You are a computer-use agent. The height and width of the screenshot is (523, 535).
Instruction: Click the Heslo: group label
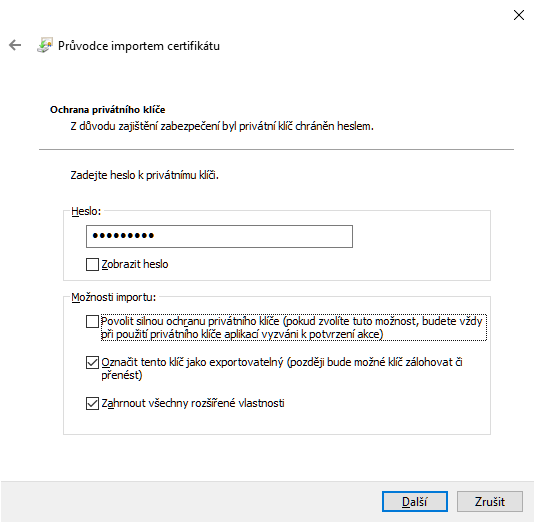[86, 211]
